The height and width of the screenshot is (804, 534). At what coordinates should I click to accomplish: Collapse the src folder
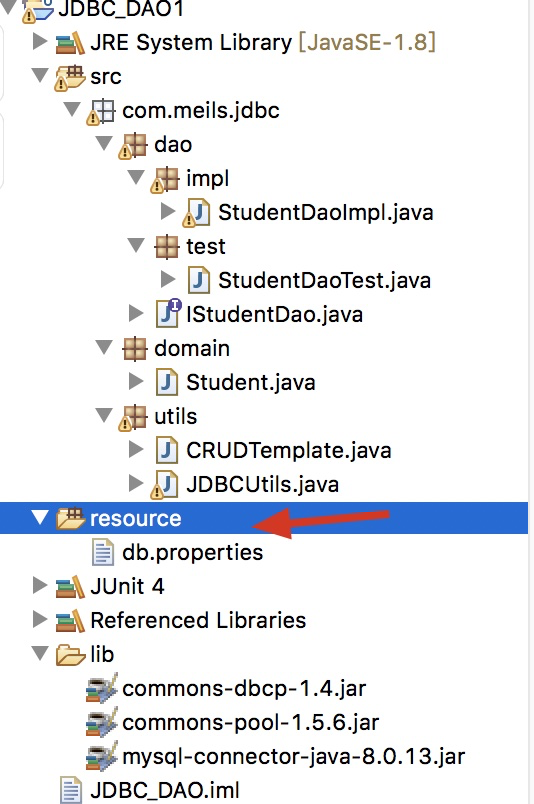pos(39,75)
